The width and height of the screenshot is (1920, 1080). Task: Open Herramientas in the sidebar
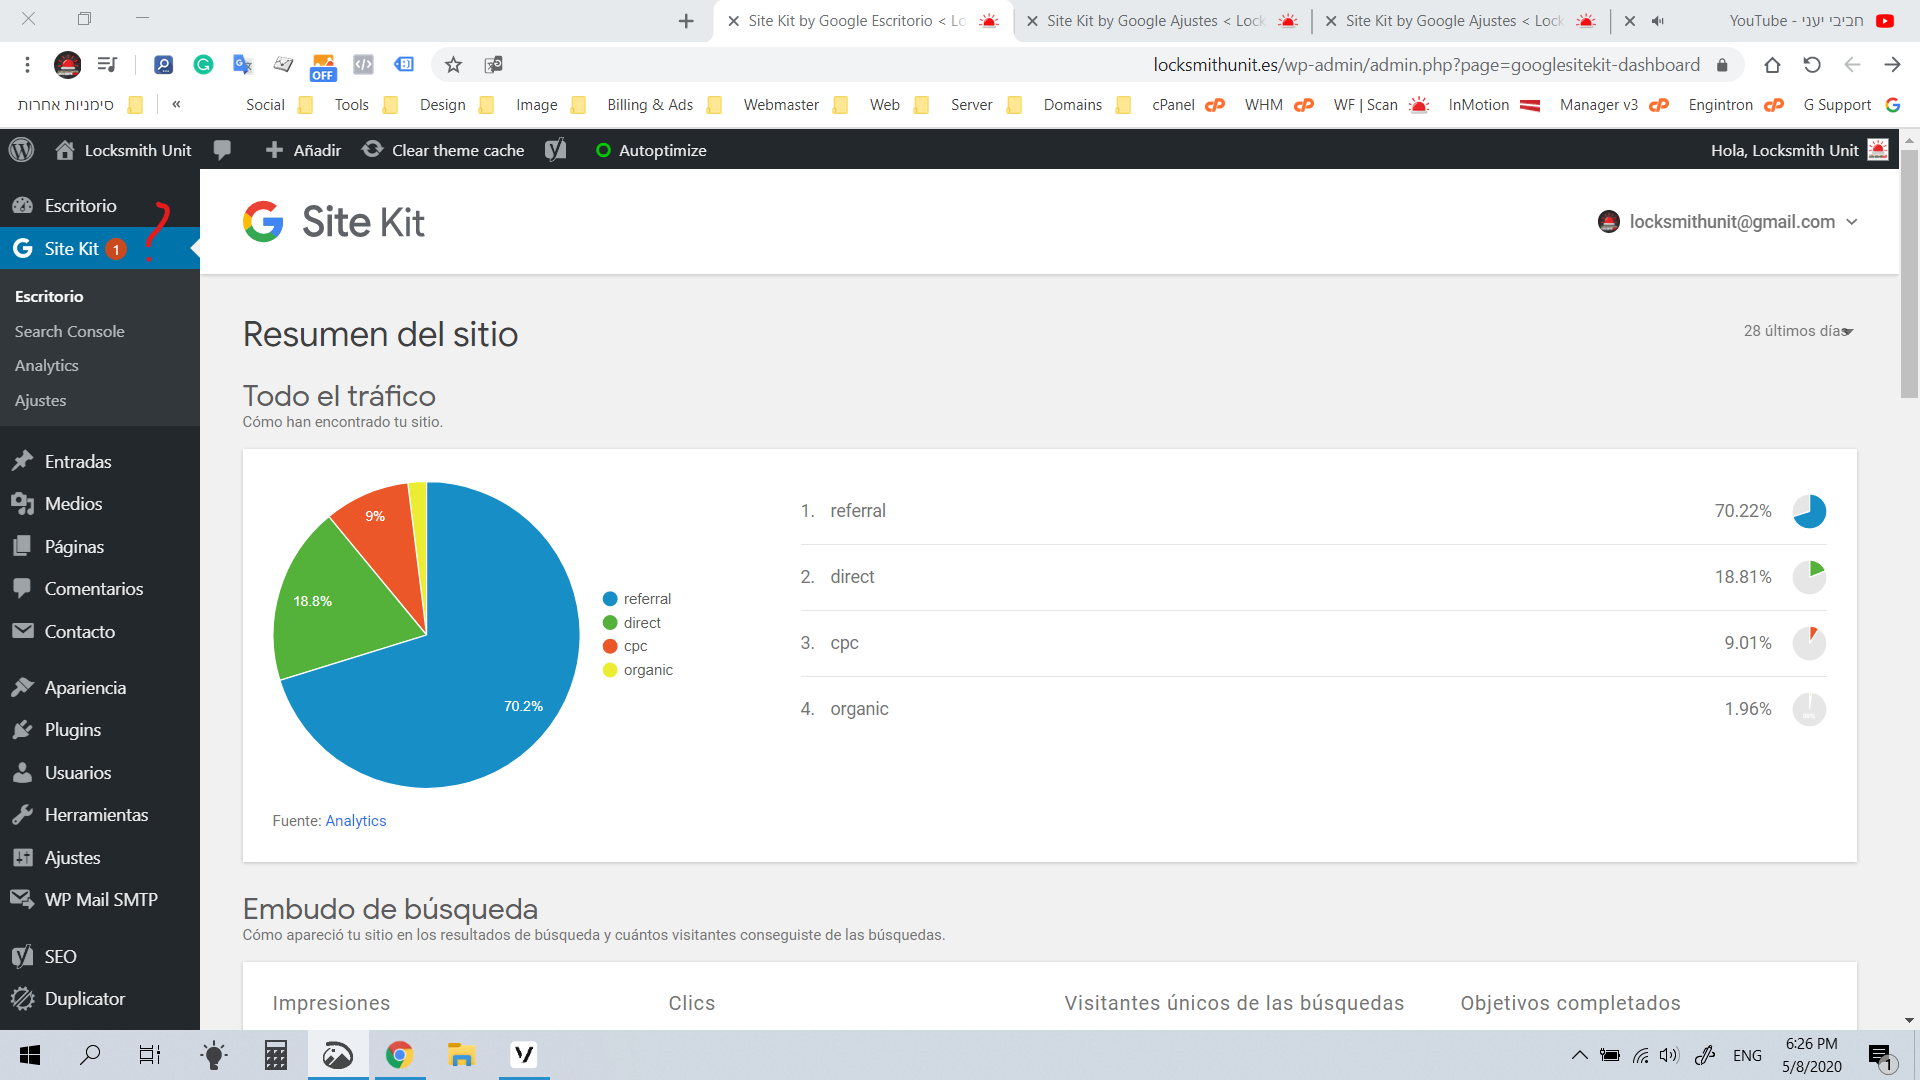click(100, 815)
